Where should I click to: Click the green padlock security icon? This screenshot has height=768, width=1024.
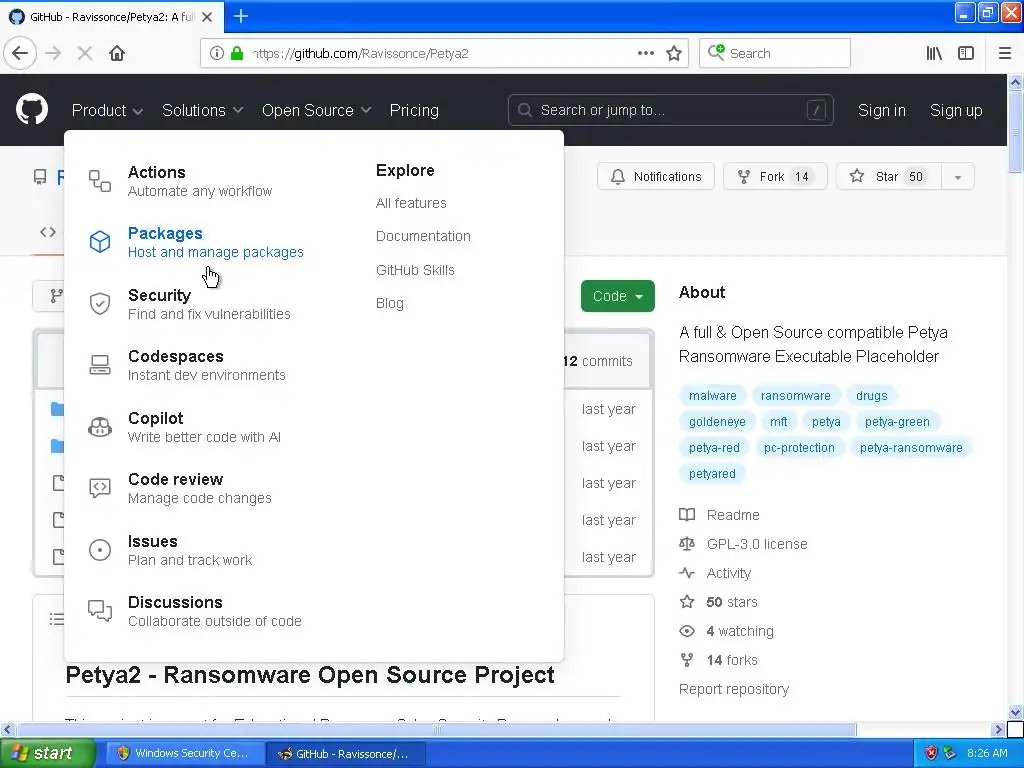[x=237, y=54]
